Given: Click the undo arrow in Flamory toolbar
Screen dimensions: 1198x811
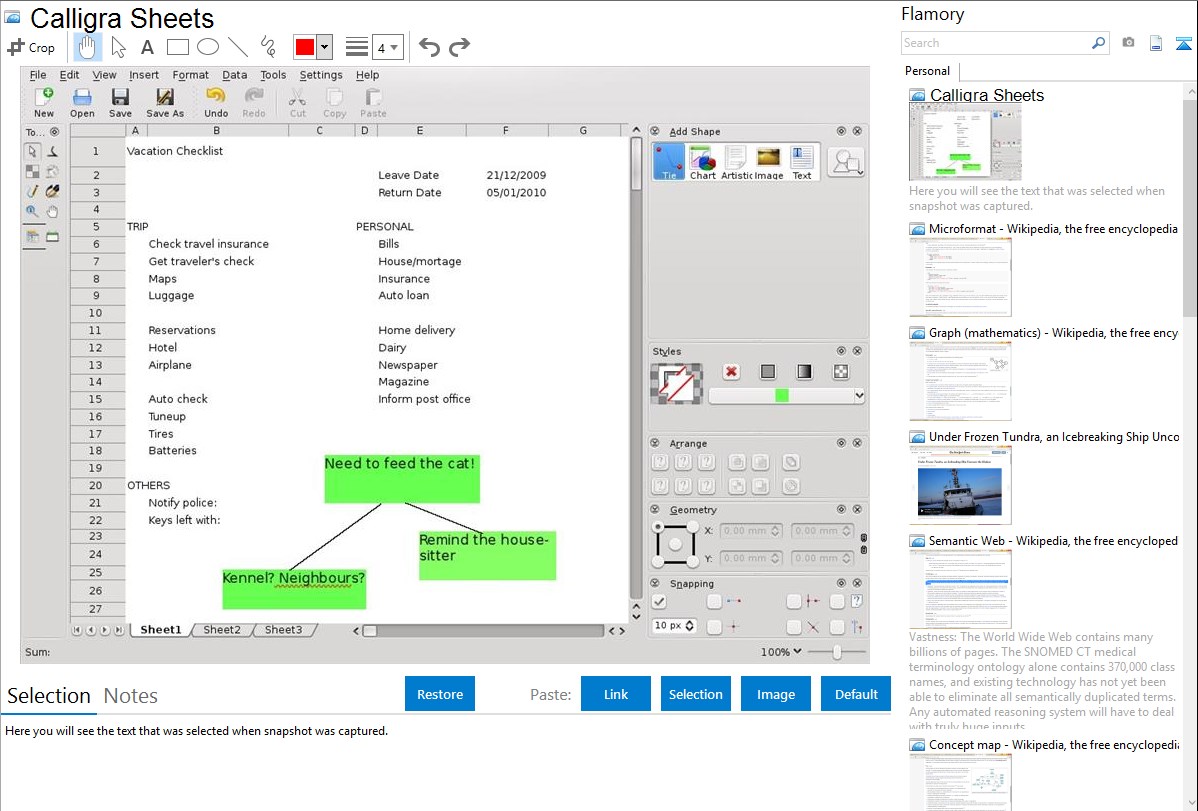Looking at the screenshot, I should [429, 47].
